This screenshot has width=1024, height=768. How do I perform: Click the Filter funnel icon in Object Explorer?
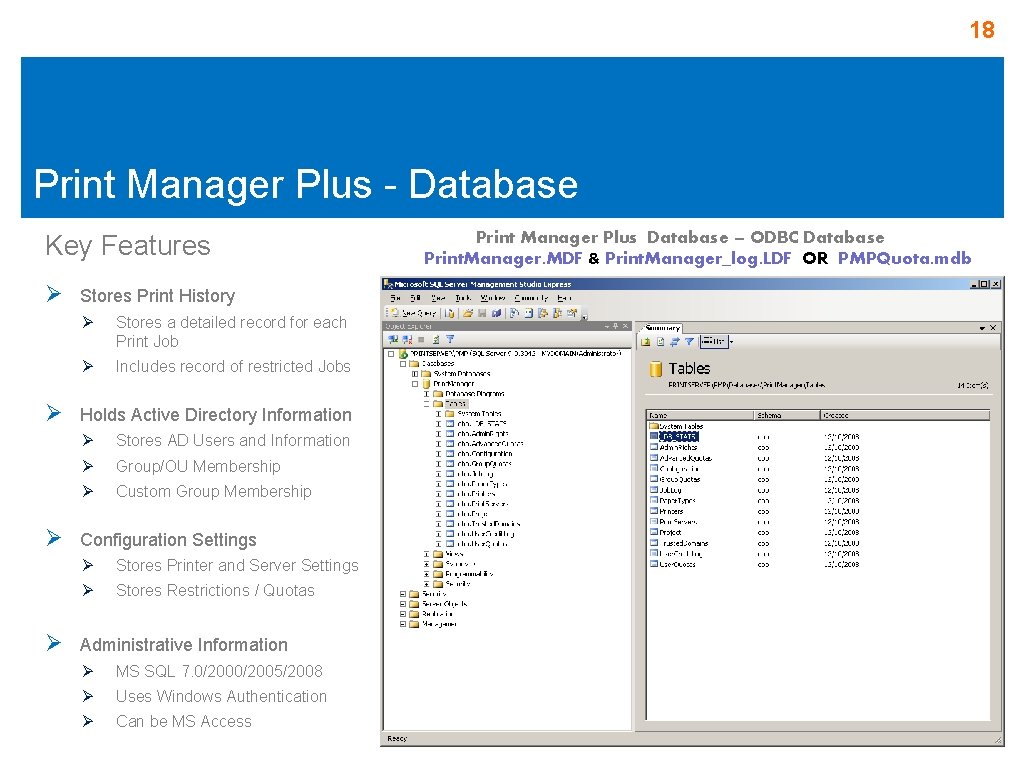click(x=450, y=340)
